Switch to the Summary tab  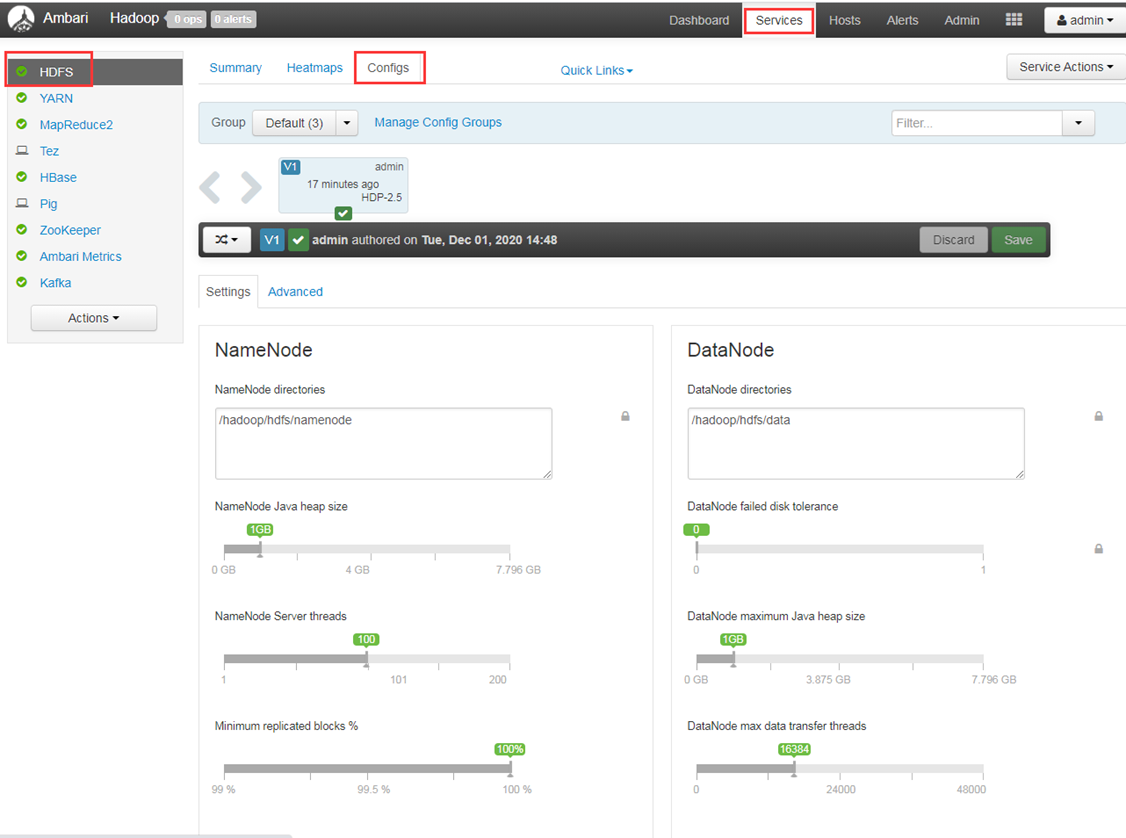(236, 67)
